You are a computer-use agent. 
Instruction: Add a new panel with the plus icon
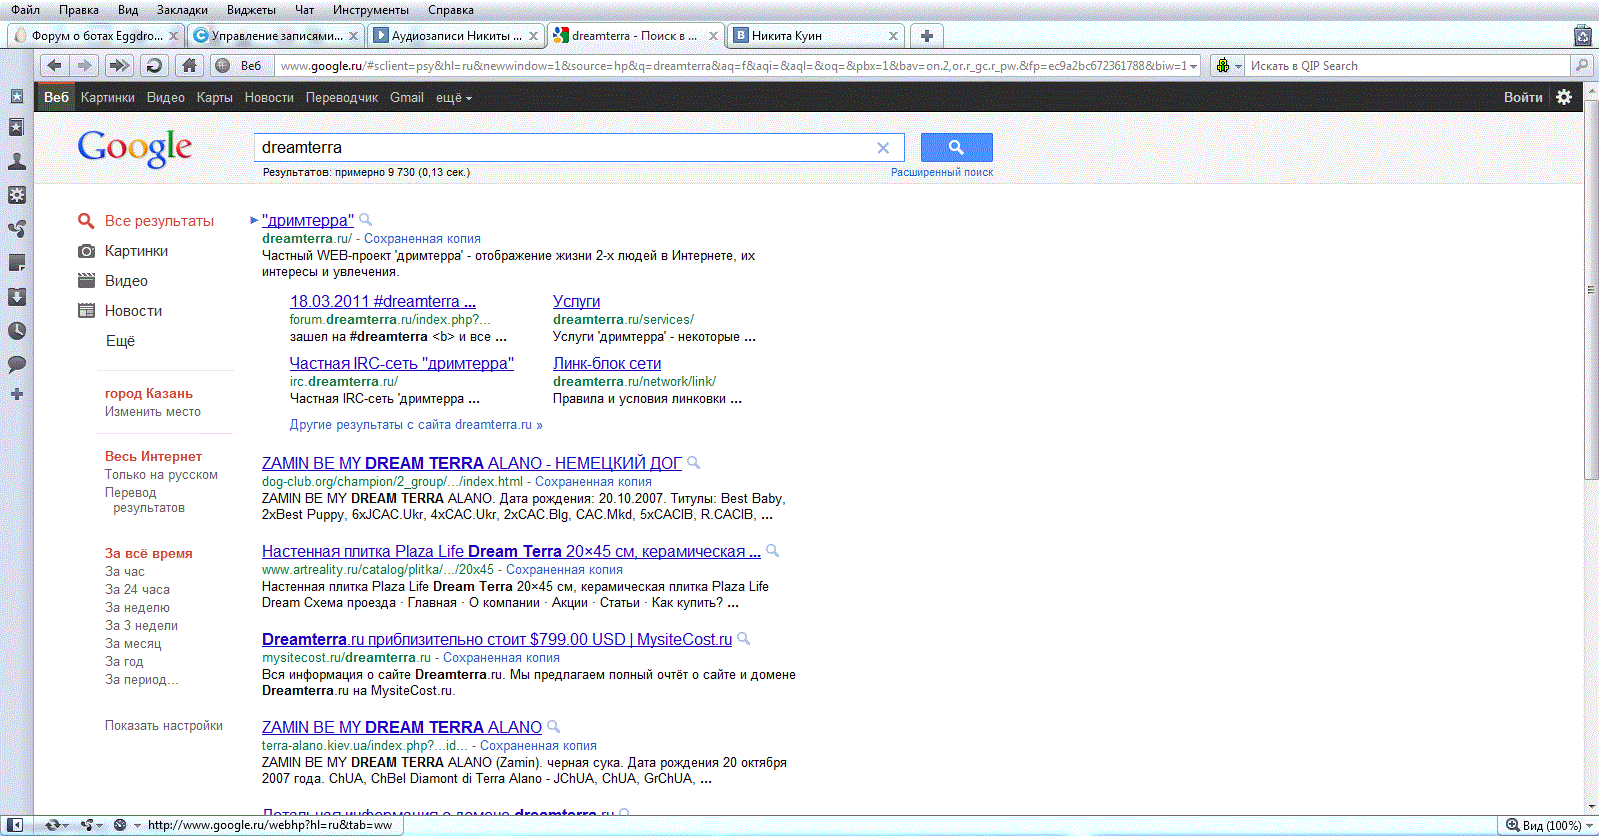point(17,394)
